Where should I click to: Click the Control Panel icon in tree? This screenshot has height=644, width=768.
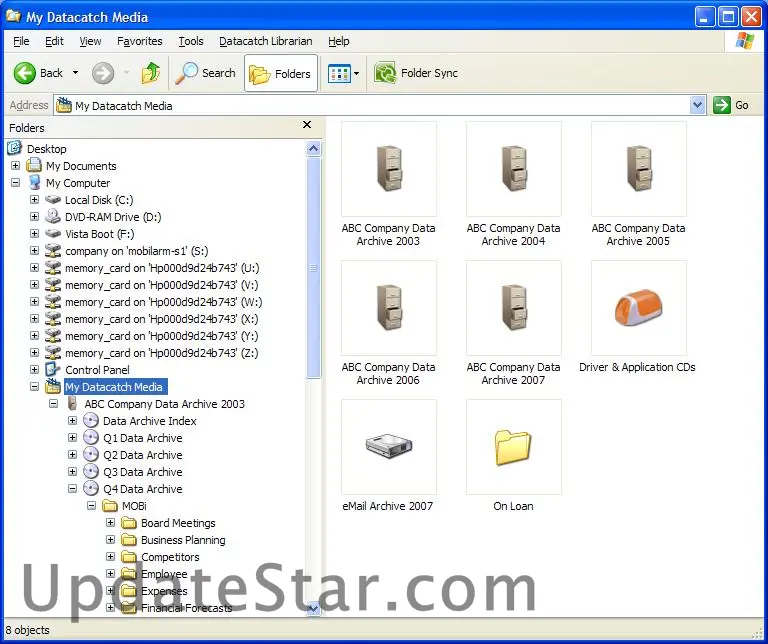click(53, 370)
